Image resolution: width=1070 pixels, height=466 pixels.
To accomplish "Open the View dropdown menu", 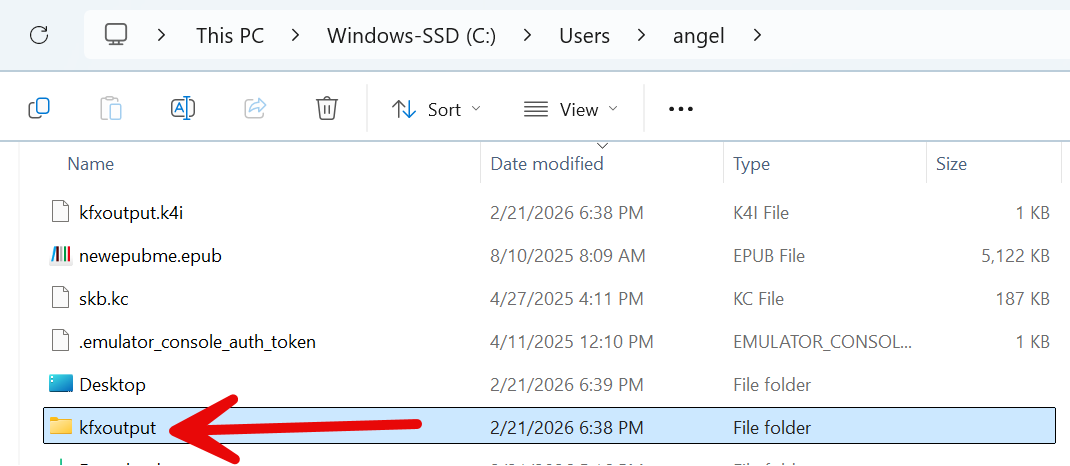I will [x=571, y=109].
